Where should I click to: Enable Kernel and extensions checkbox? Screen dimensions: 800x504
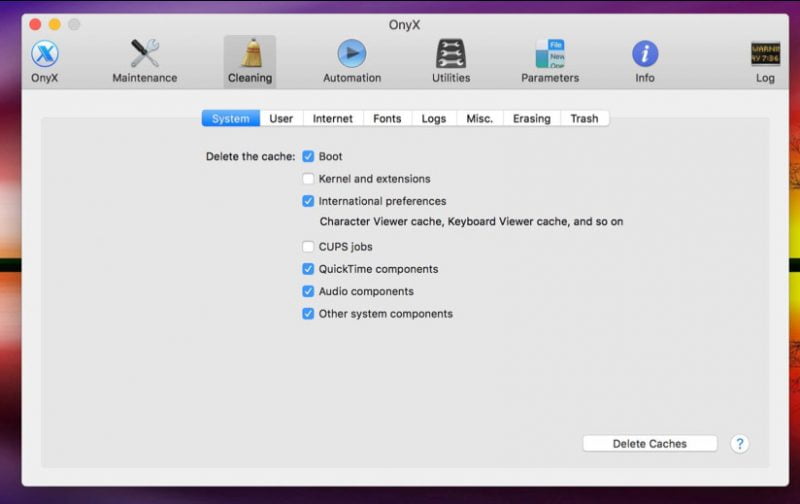click(x=308, y=179)
